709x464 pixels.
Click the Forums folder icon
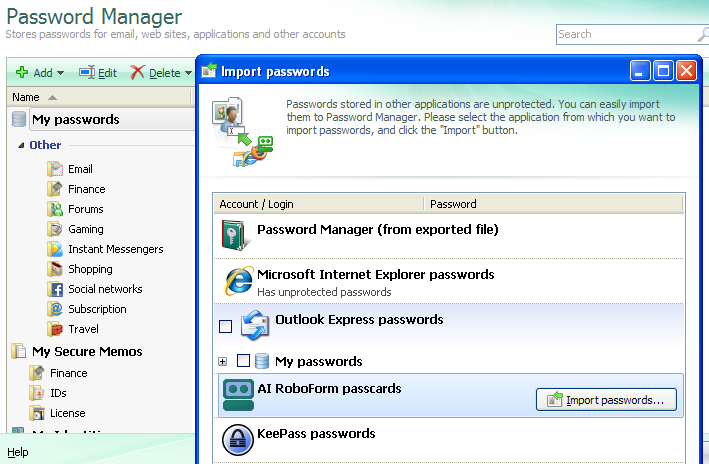pos(55,209)
